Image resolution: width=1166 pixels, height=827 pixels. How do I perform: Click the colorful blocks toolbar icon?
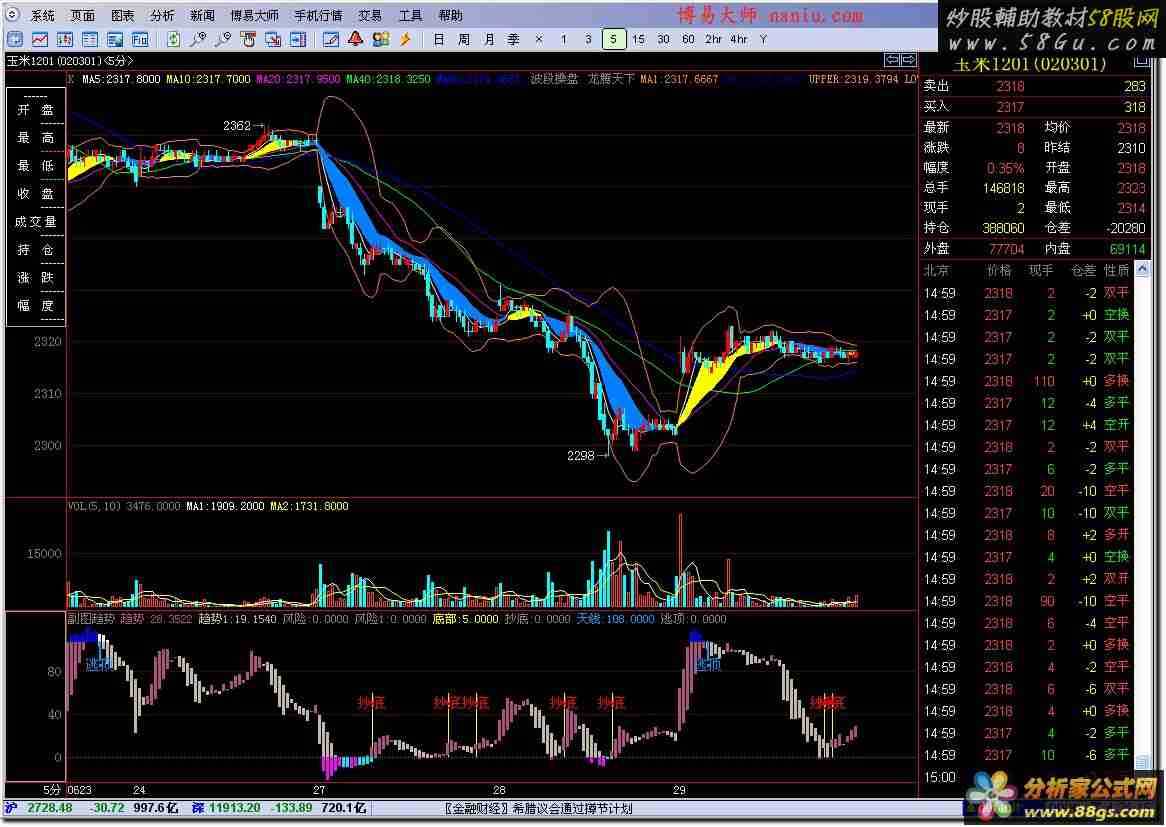(x=381, y=39)
